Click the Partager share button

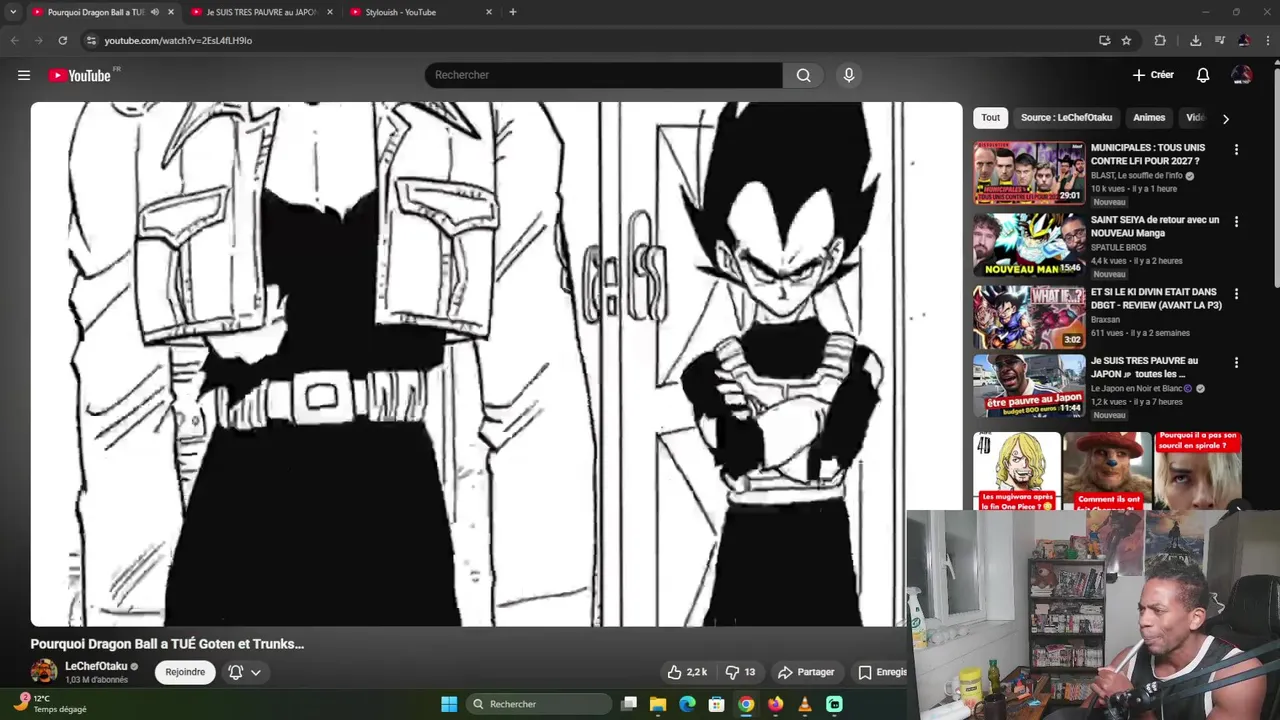[x=806, y=672]
